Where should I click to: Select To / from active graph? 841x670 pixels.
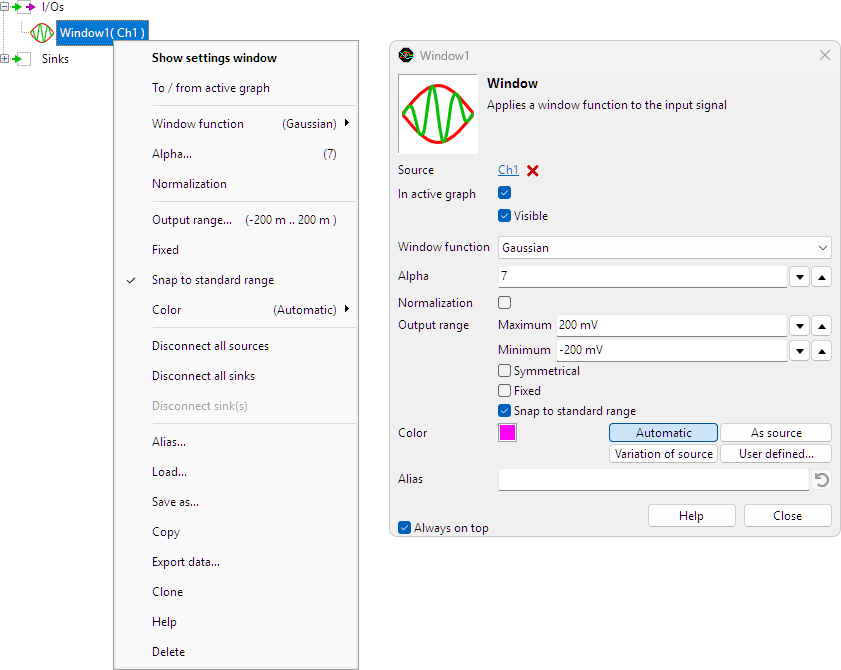coord(236,88)
